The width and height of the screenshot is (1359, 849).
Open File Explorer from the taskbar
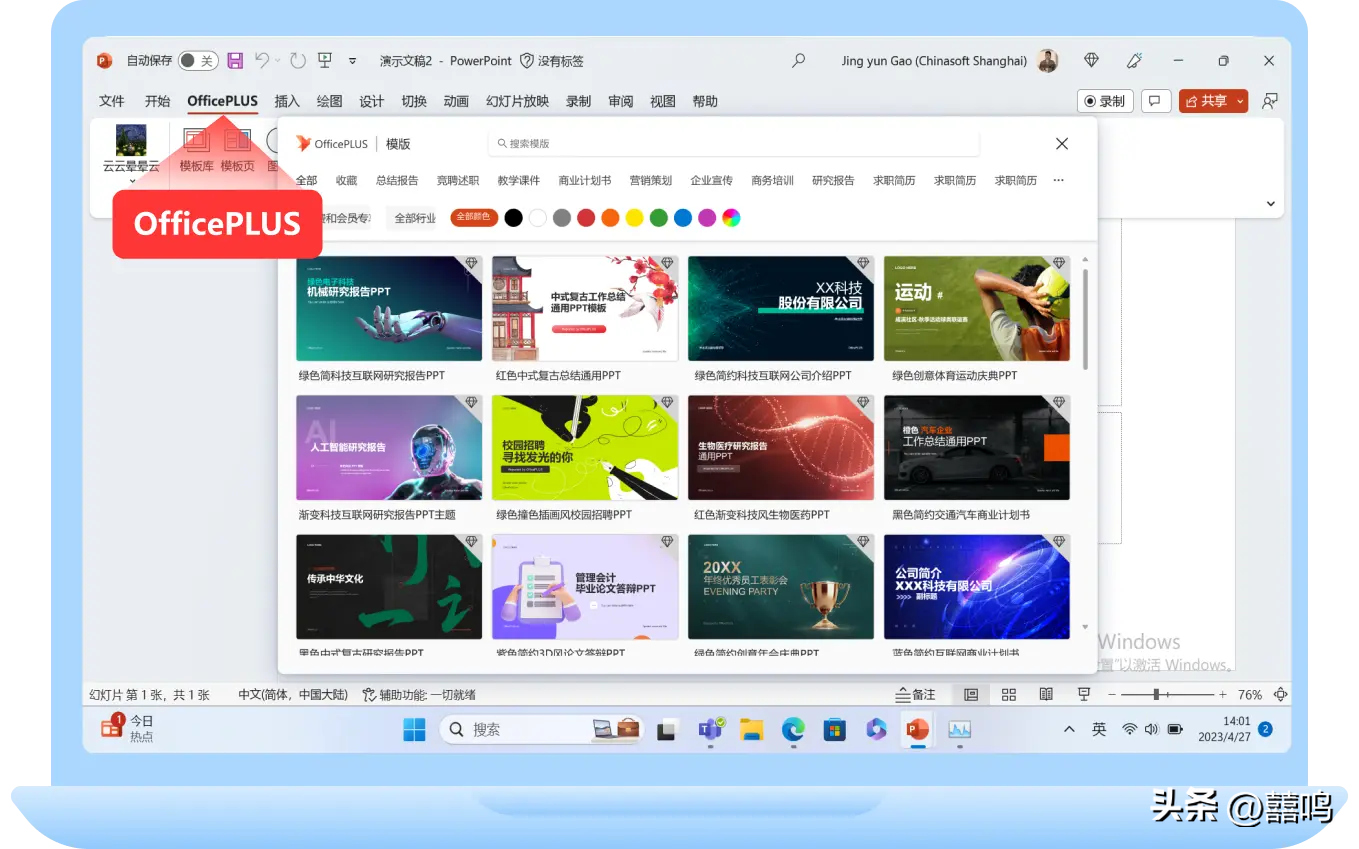(752, 729)
